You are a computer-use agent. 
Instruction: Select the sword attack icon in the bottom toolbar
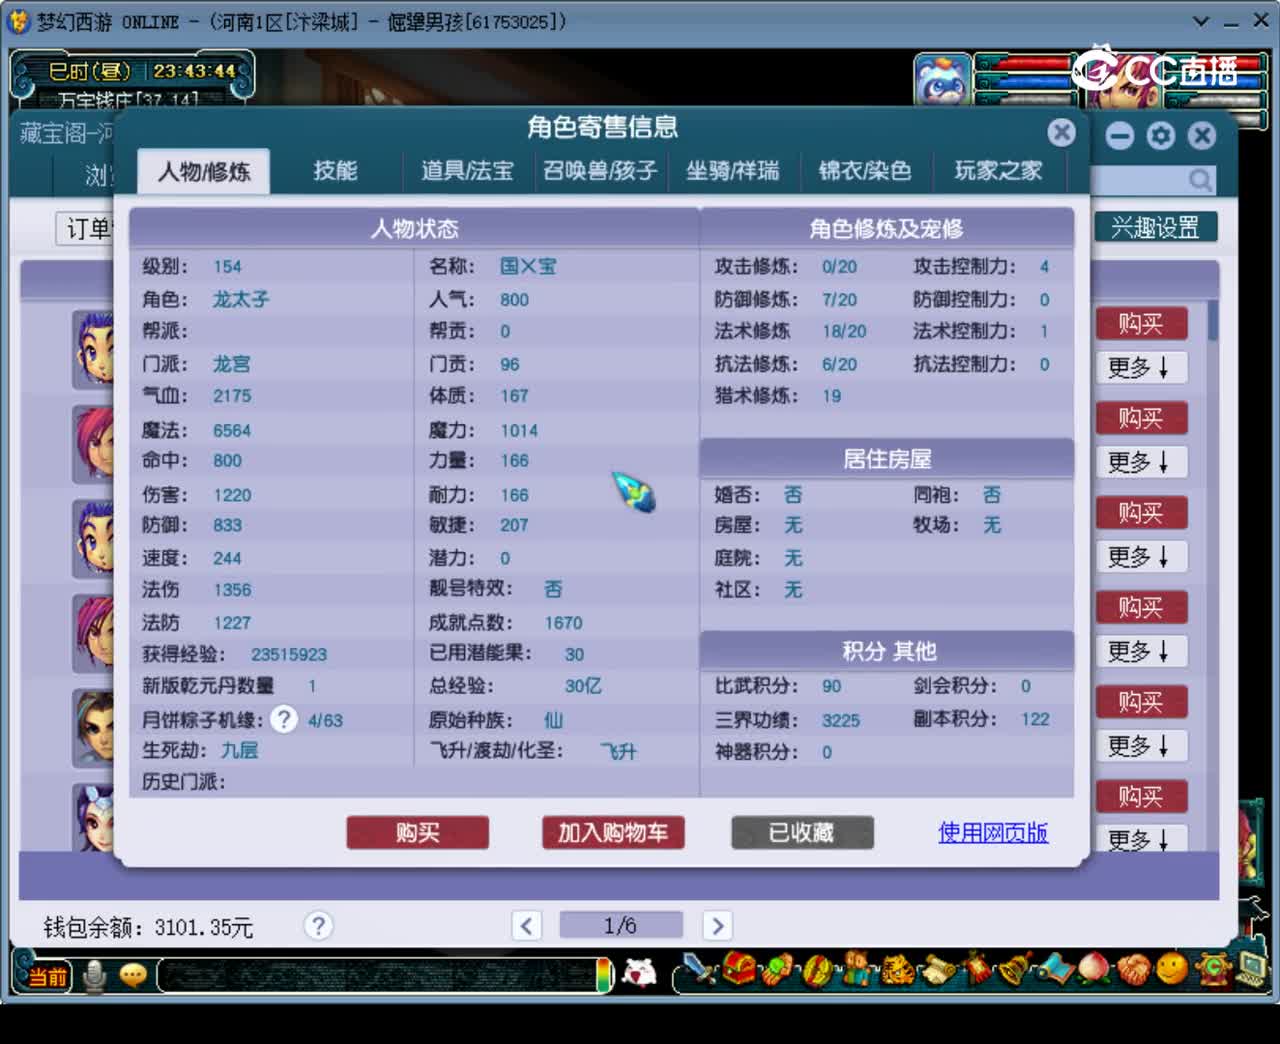[x=697, y=970]
